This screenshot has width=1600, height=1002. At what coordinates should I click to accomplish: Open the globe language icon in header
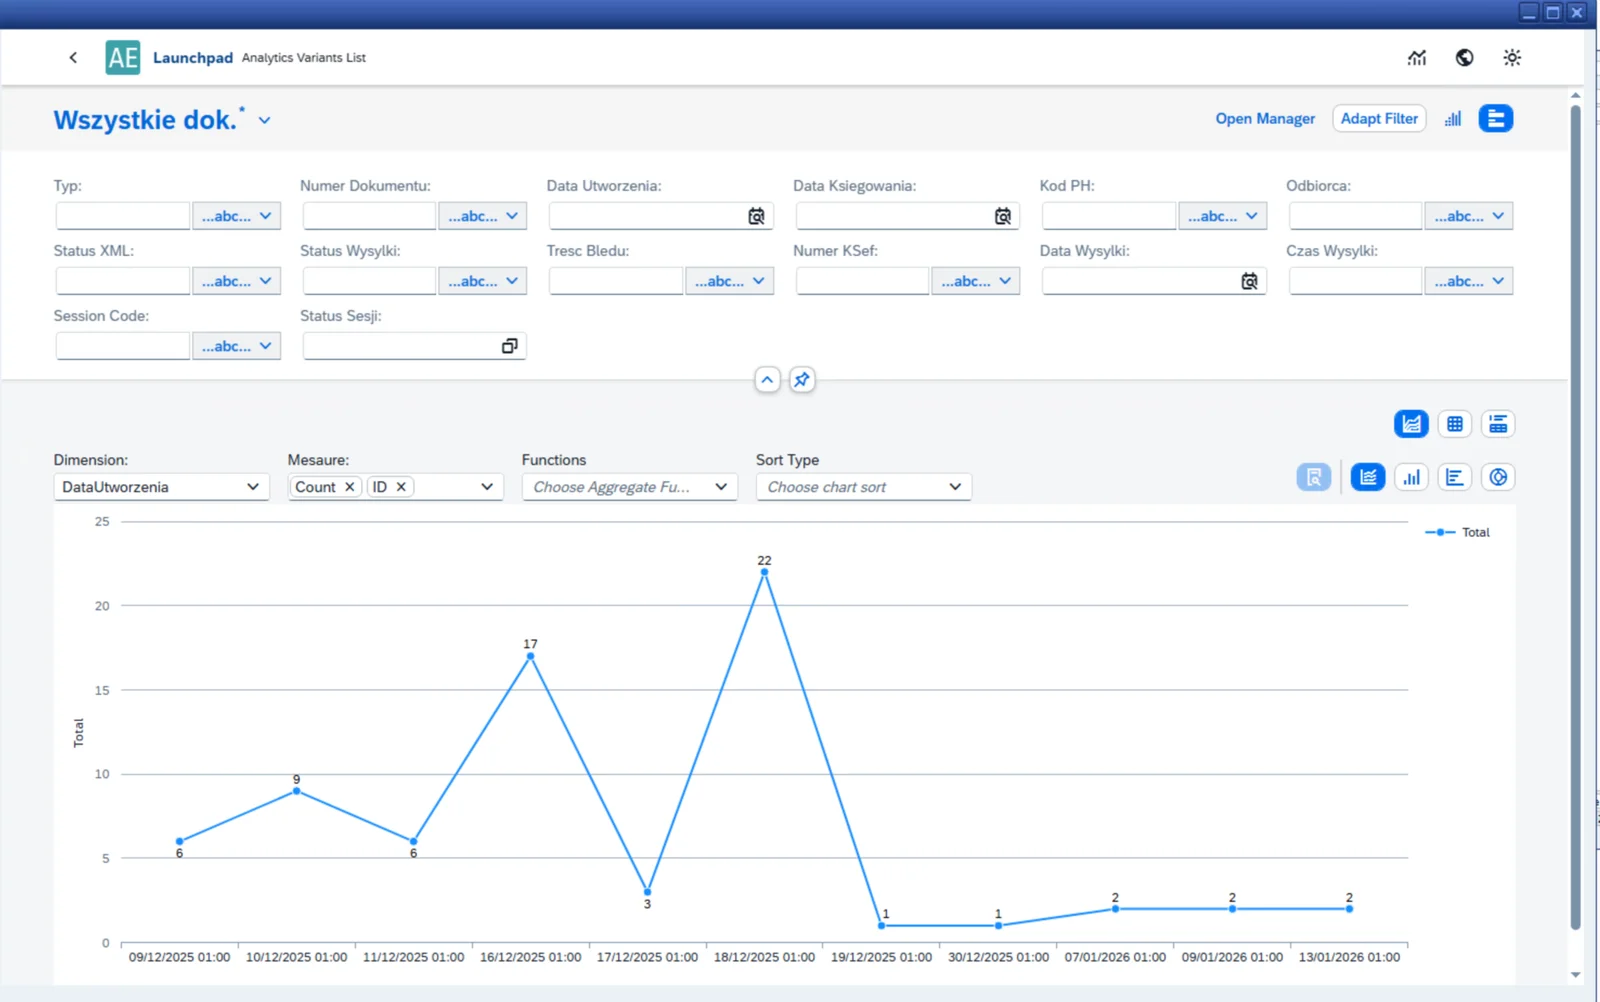coord(1464,57)
